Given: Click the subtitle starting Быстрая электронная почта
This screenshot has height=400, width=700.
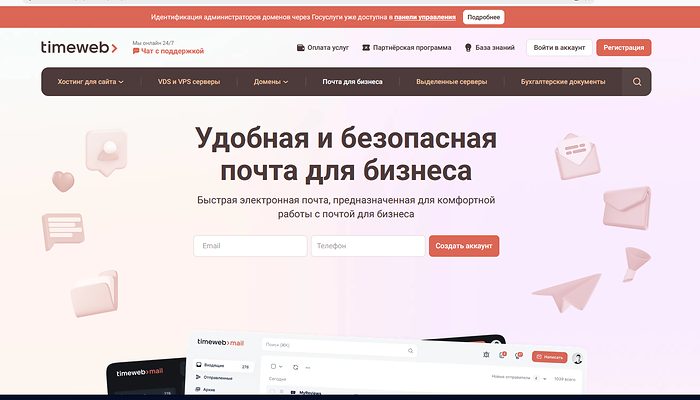Looking at the screenshot, I should click(x=346, y=207).
